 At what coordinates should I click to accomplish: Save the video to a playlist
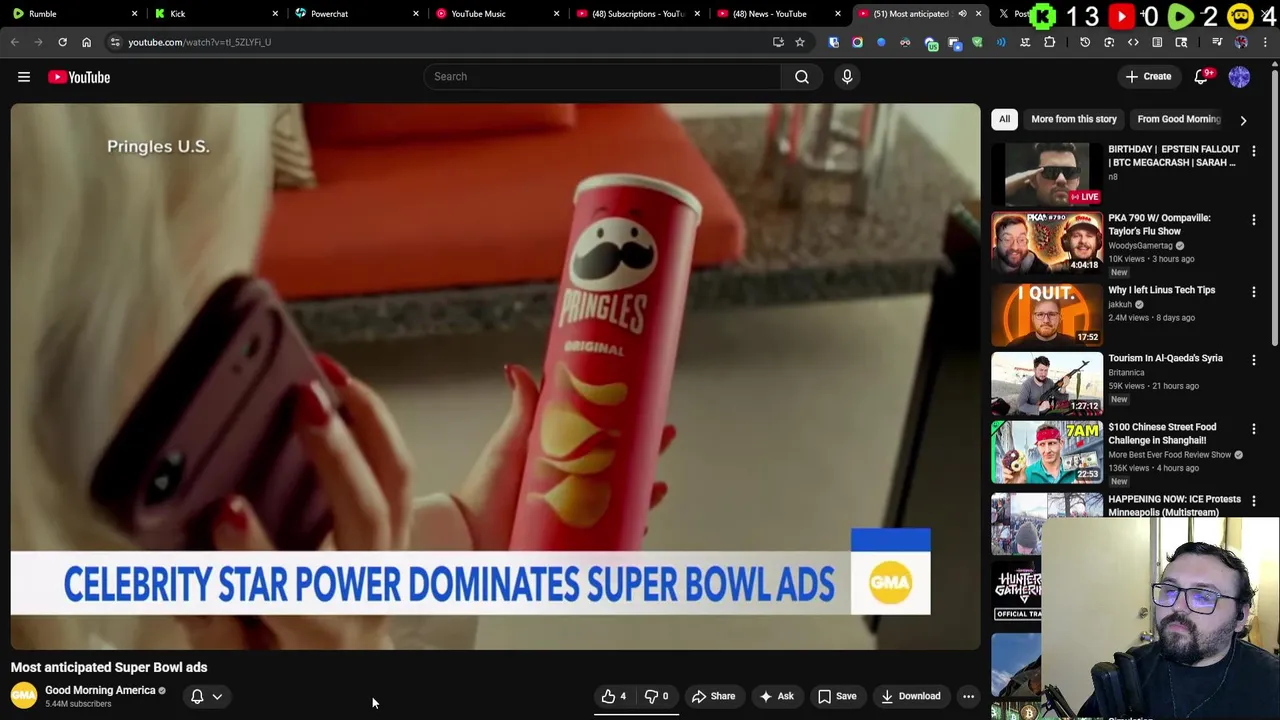click(837, 697)
